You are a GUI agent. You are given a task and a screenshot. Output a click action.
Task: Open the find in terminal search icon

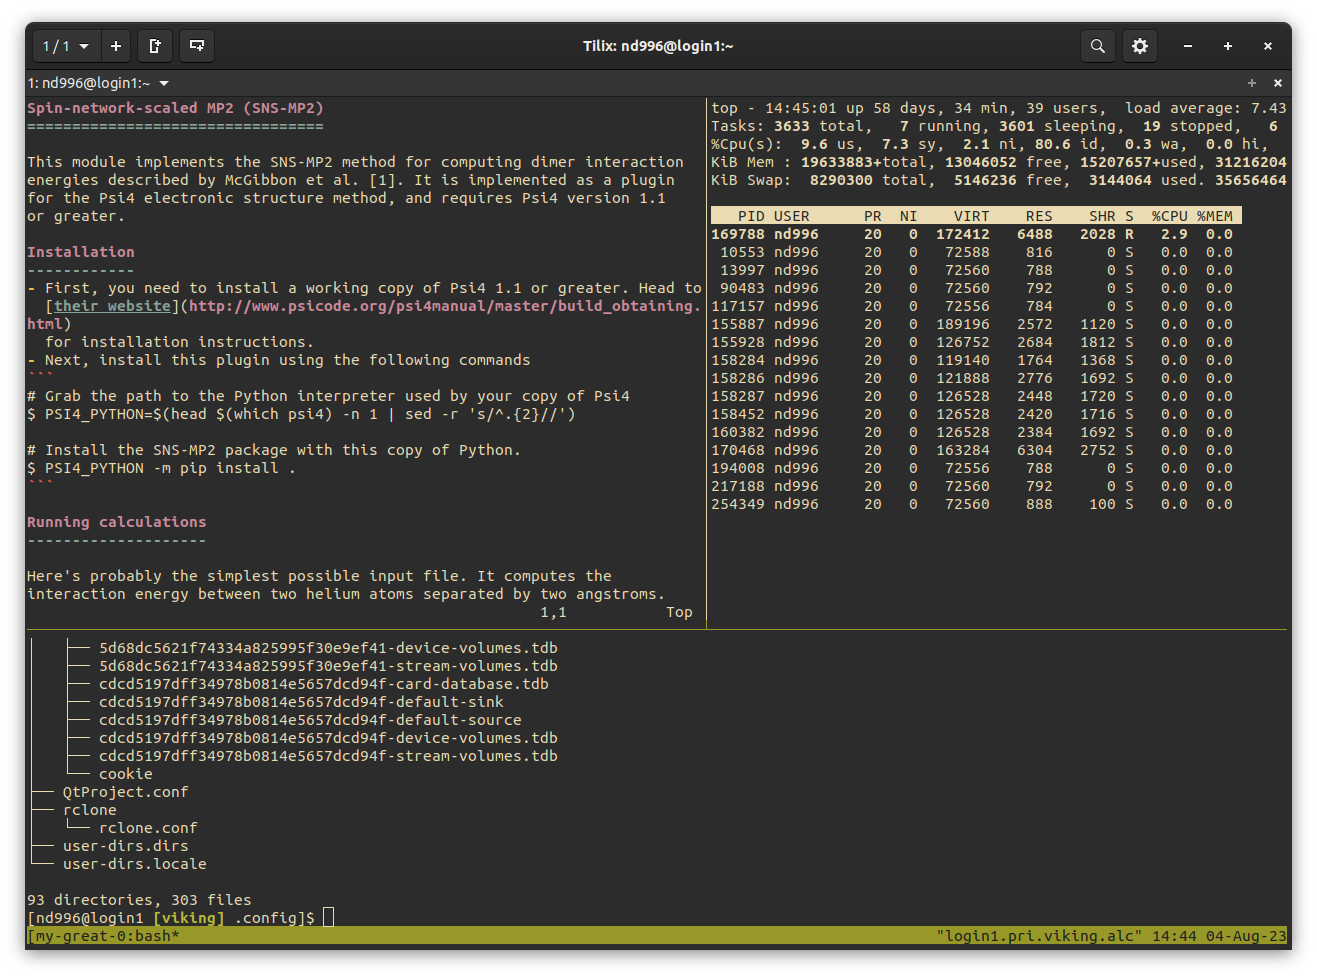[1097, 46]
